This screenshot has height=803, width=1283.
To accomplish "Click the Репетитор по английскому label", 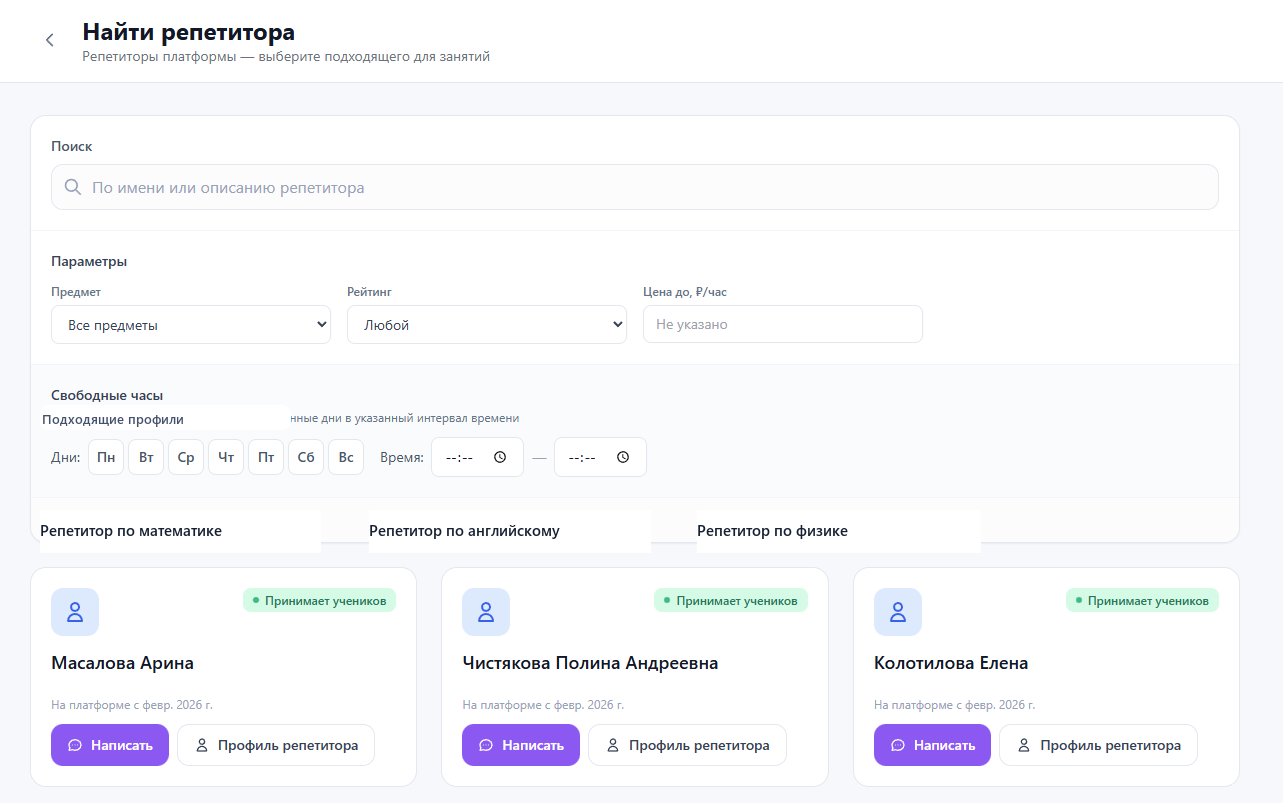I will [x=464, y=531].
